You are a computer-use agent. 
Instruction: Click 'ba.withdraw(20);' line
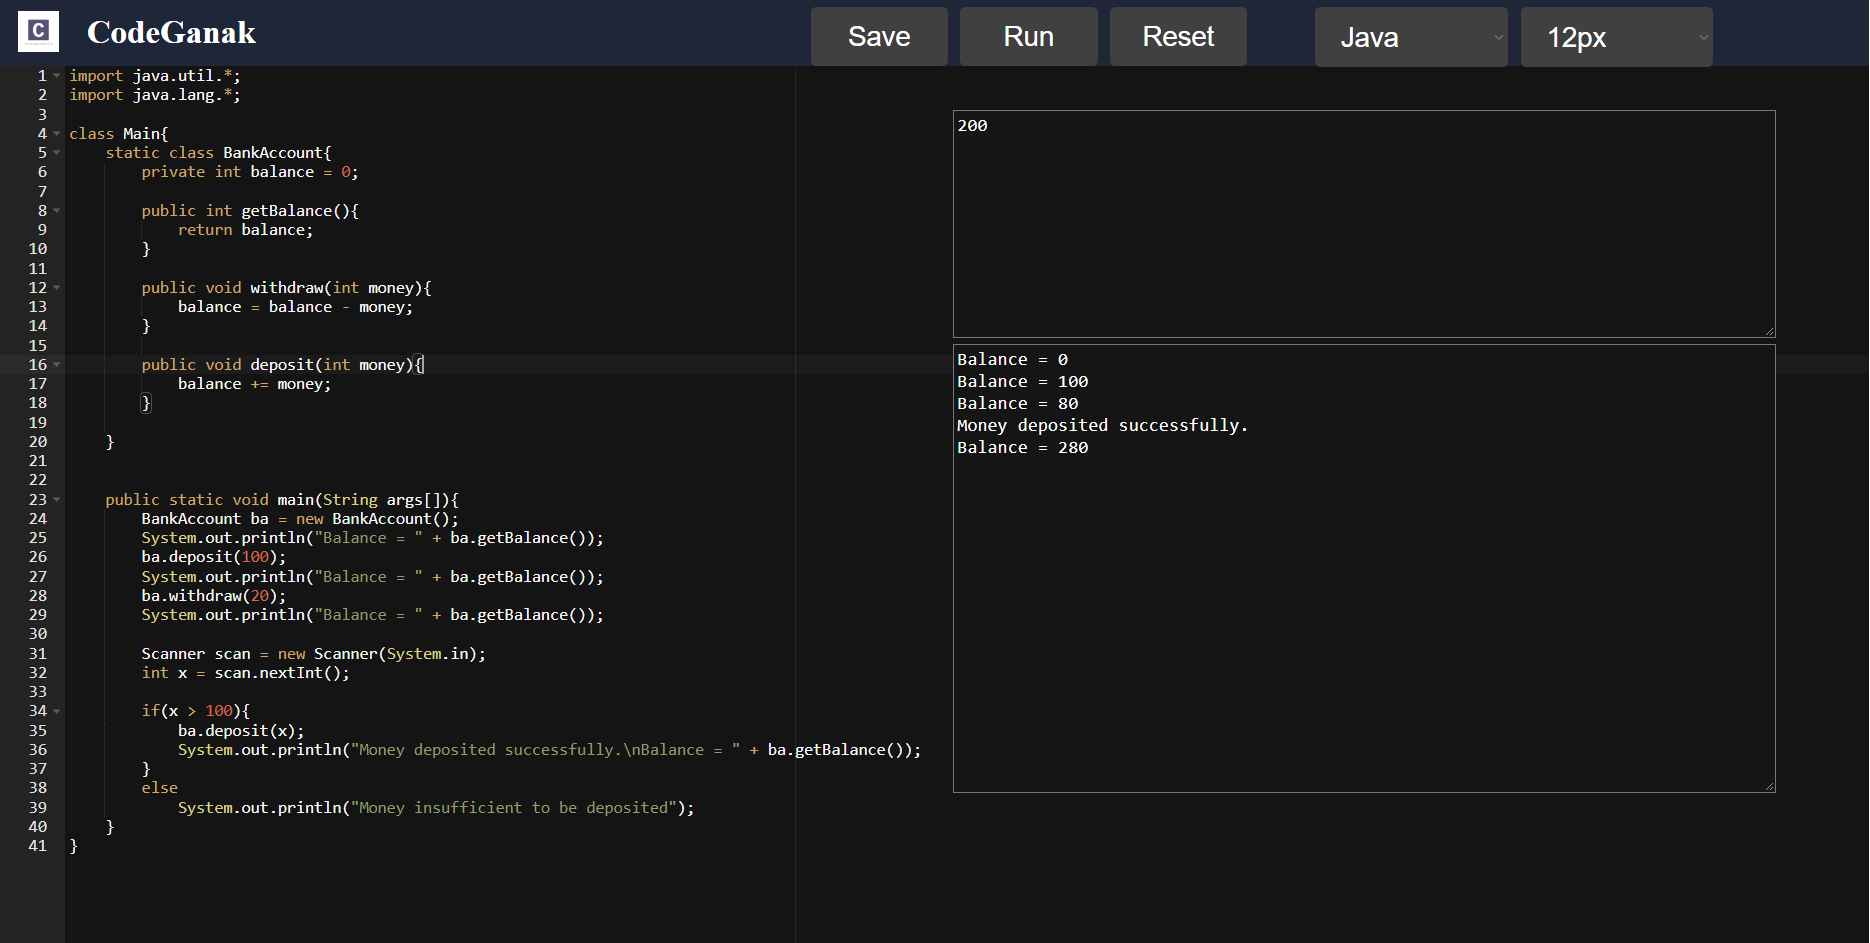(x=214, y=596)
